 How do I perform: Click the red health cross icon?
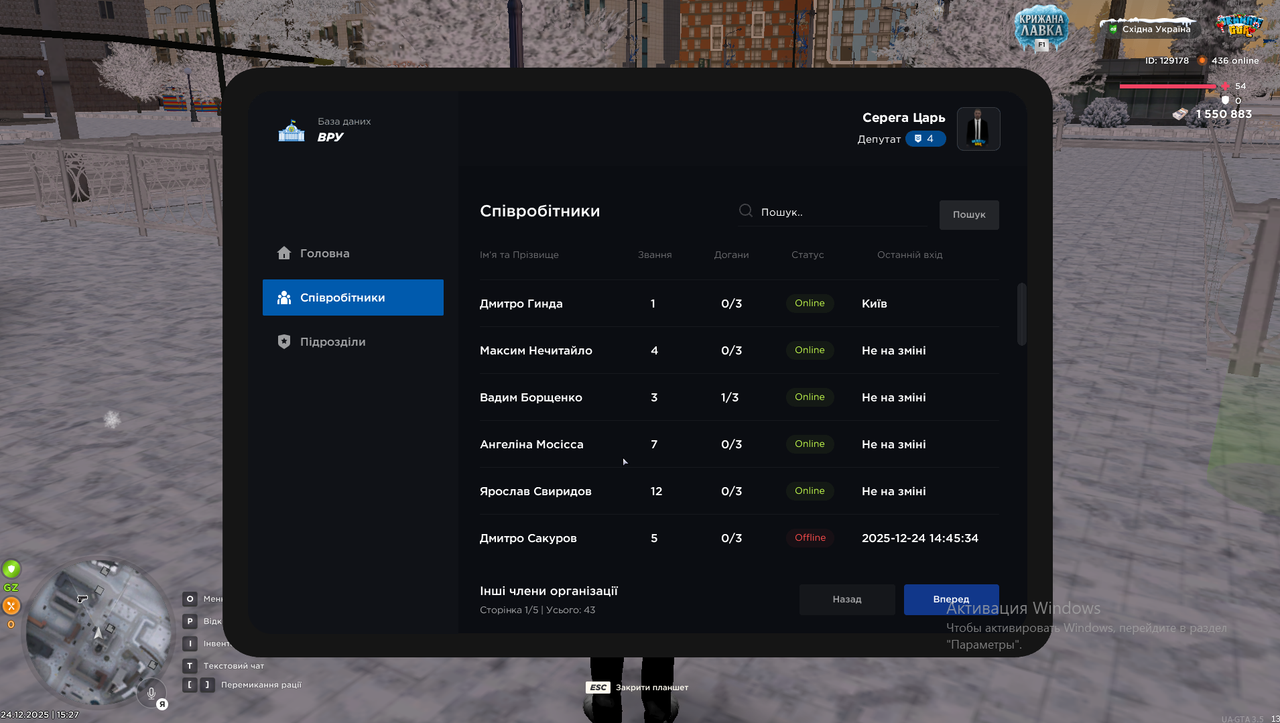pyautogui.click(x=1225, y=86)
